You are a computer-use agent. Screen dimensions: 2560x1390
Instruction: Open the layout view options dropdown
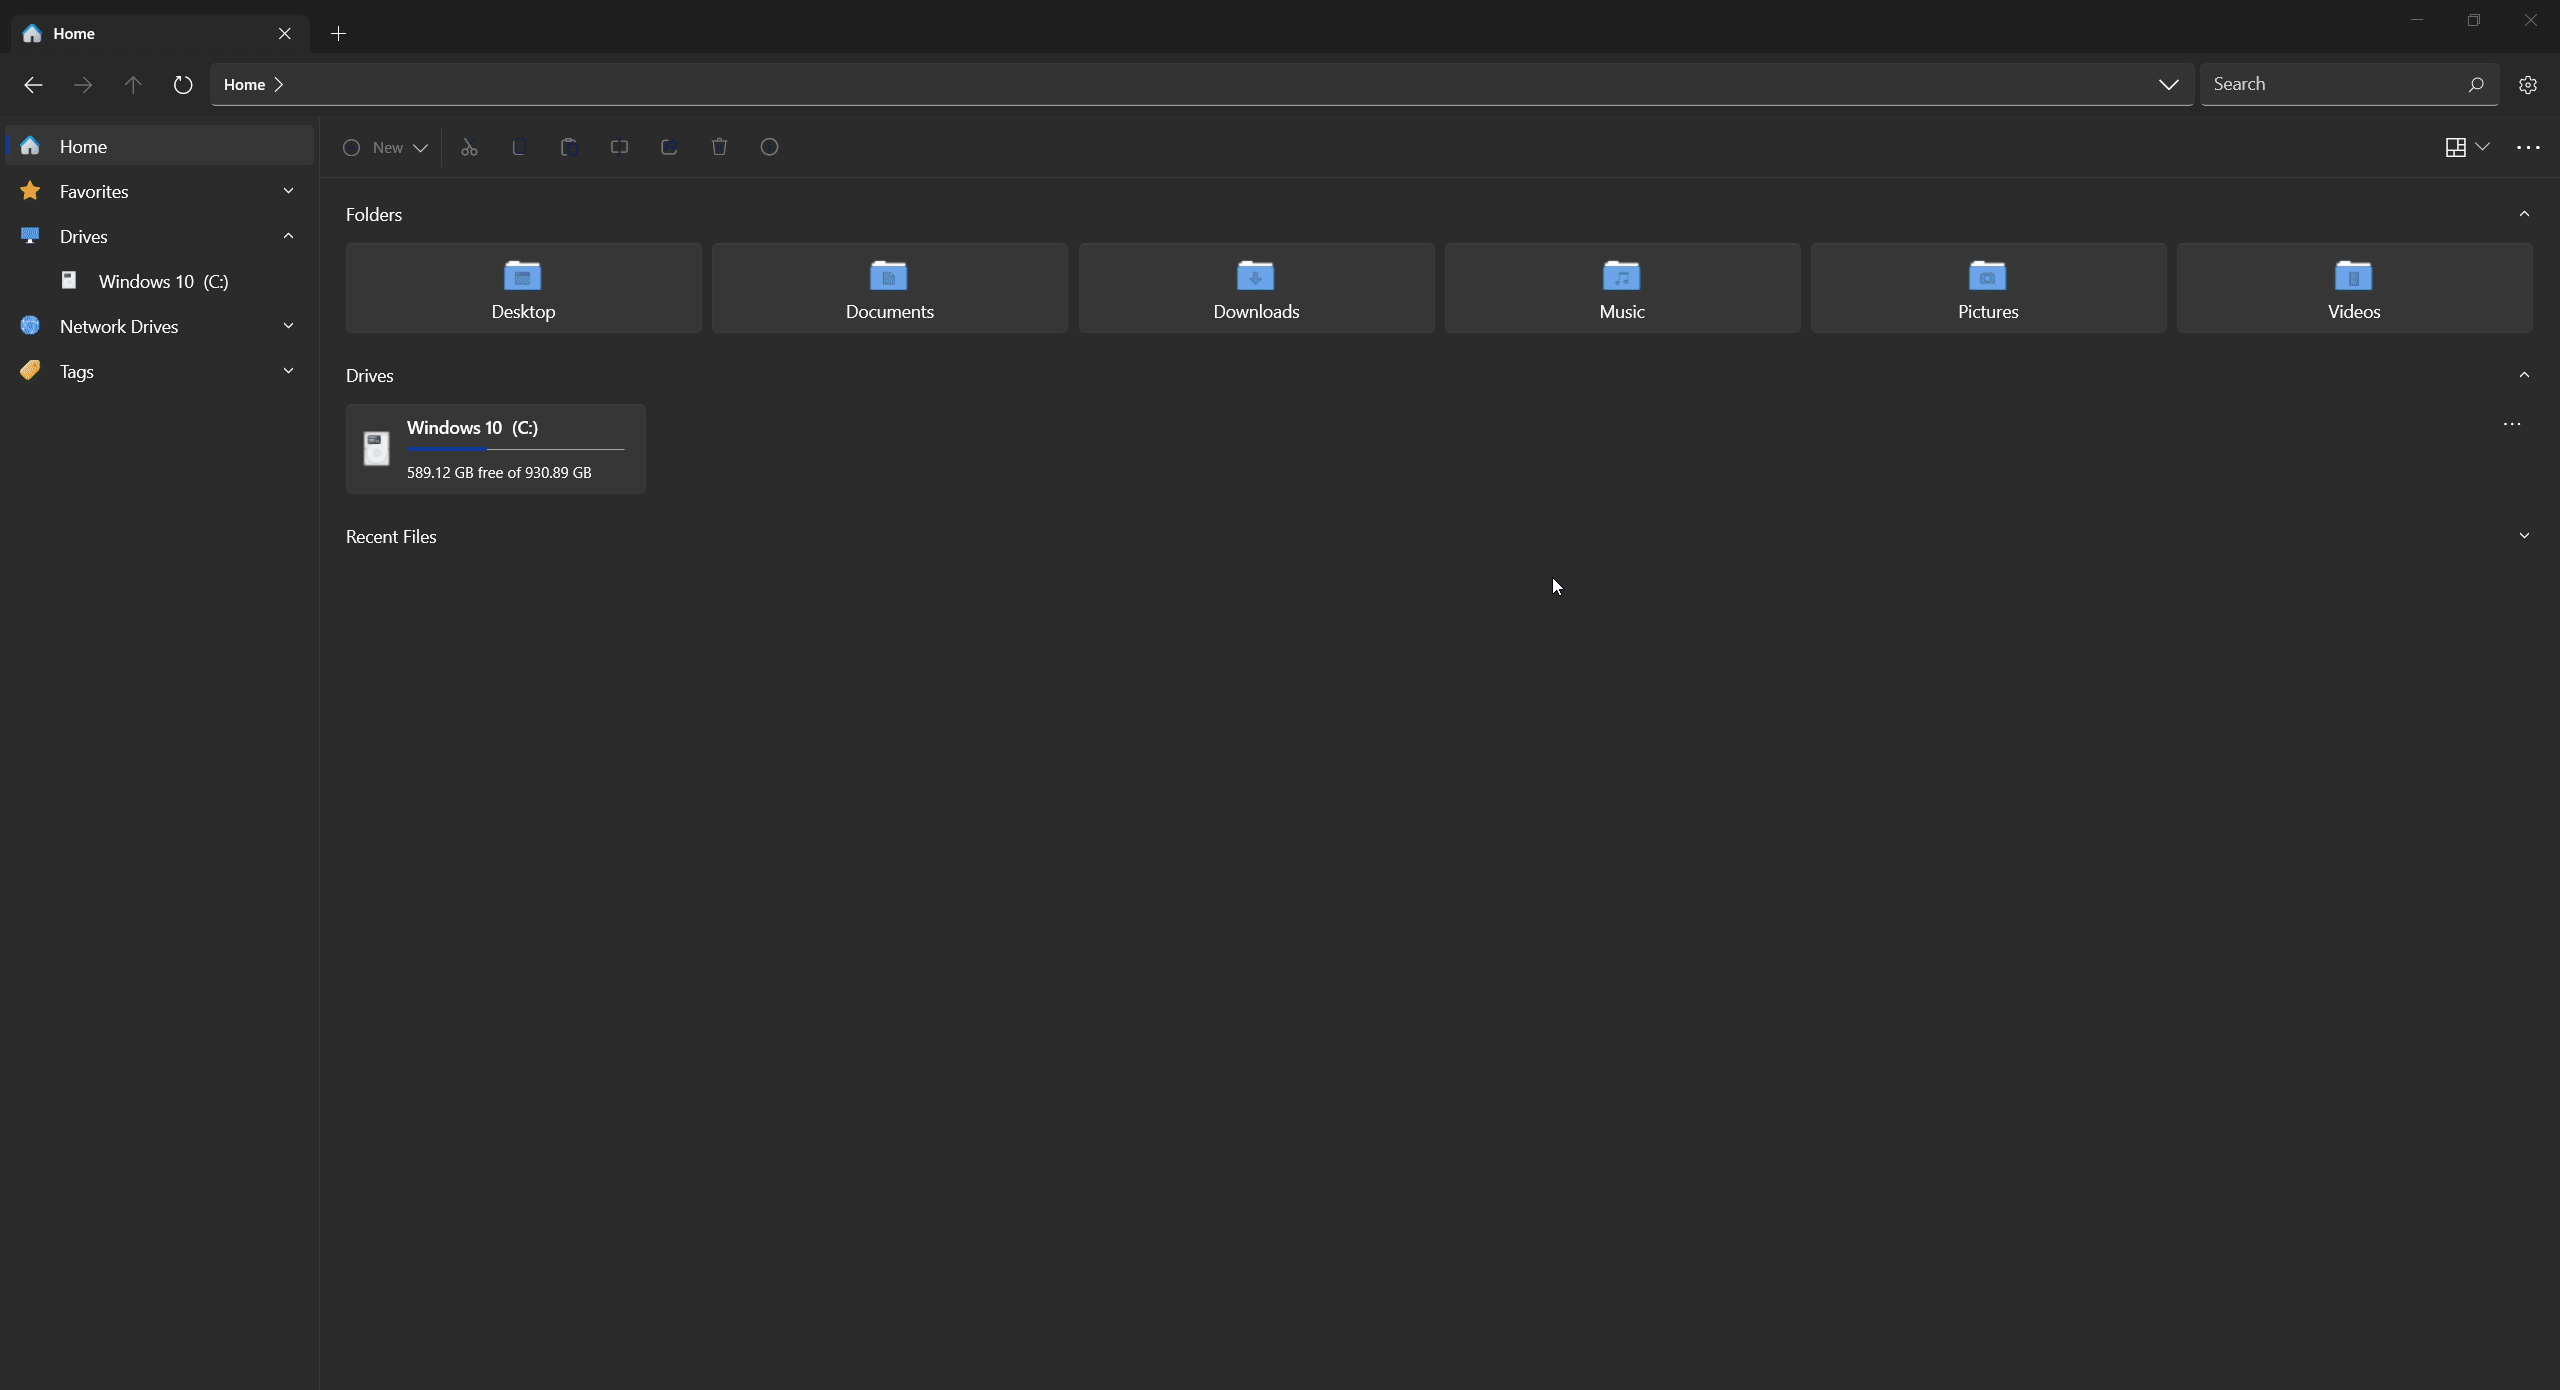(x=2466, y=148)
